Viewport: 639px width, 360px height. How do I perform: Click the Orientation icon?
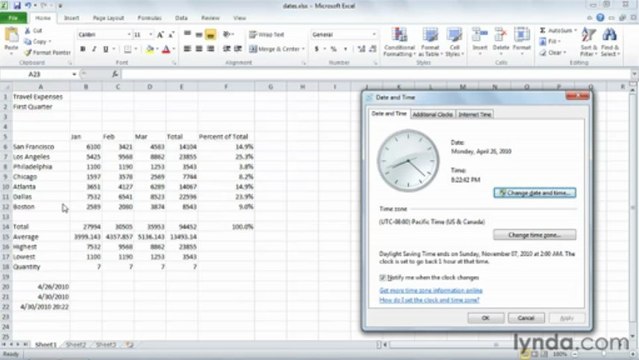[227, 35]
